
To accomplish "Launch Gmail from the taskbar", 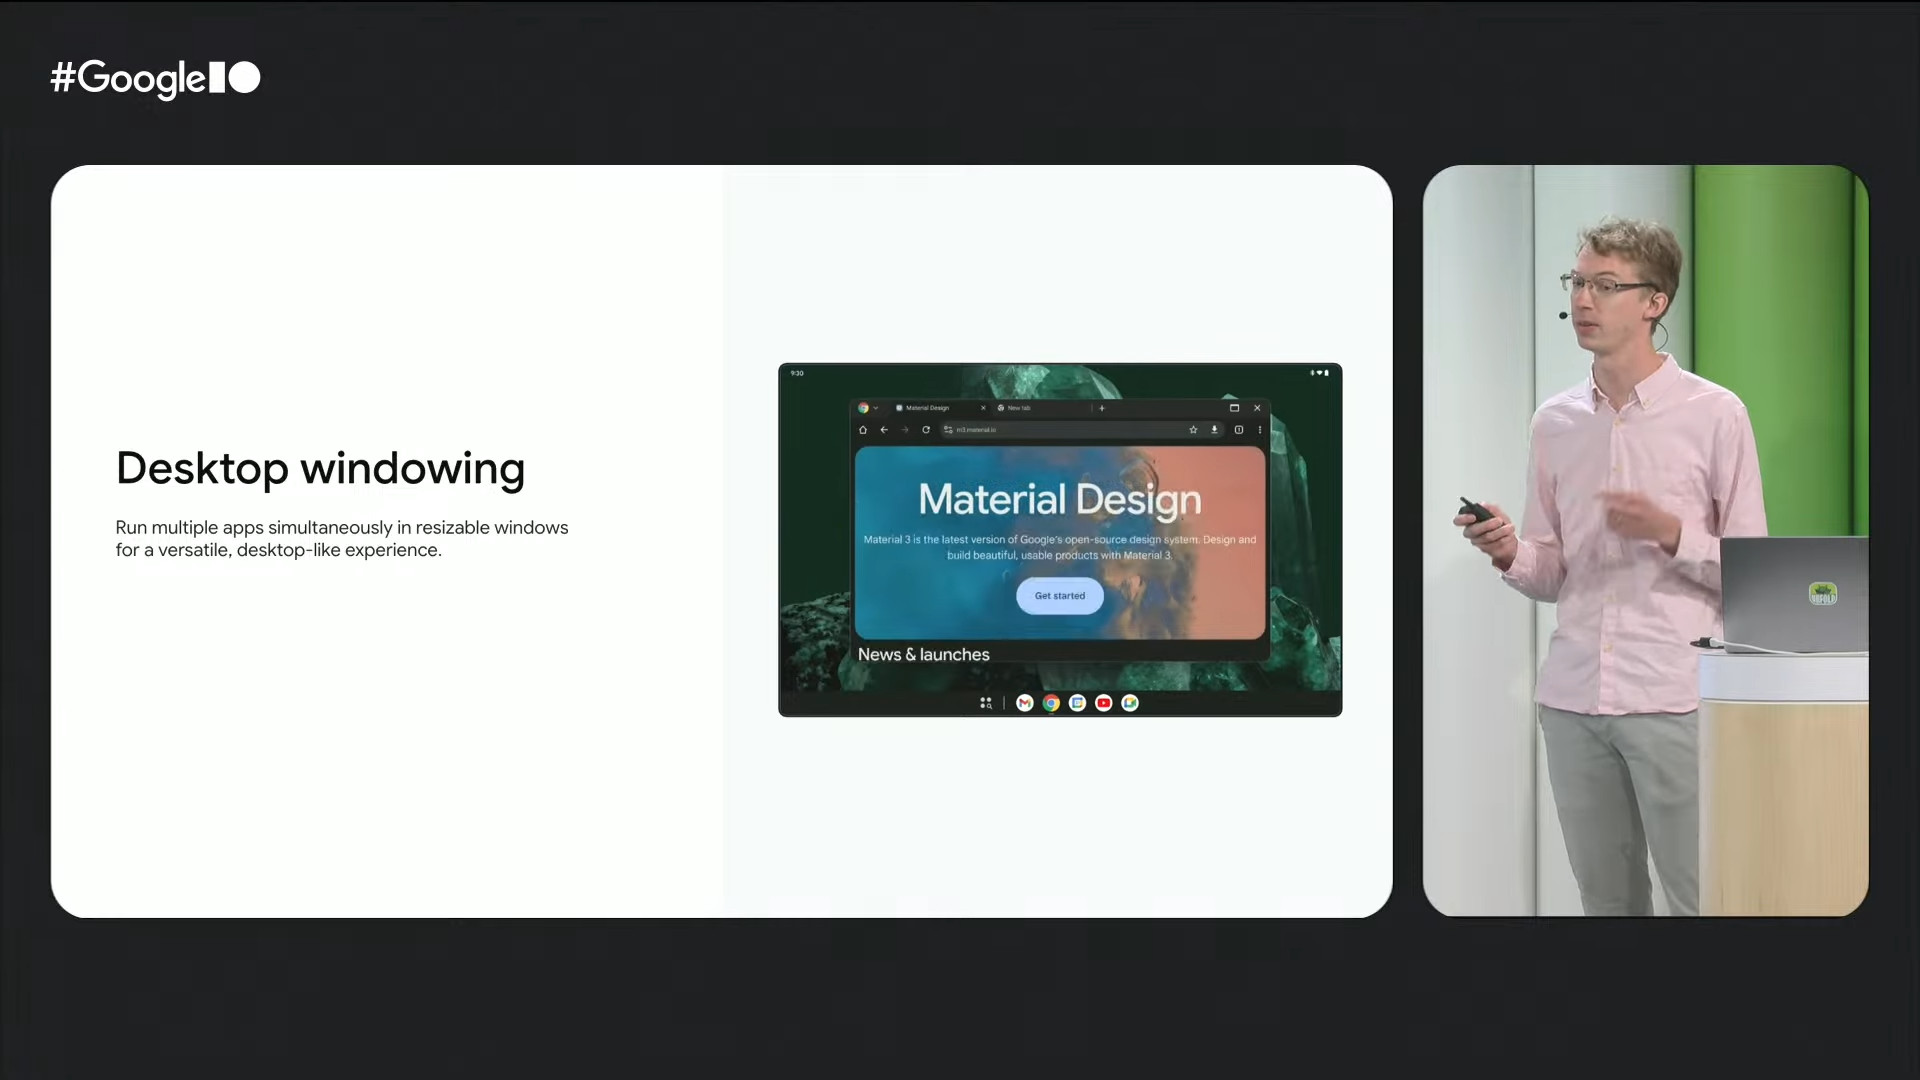I will point(1025,703).
